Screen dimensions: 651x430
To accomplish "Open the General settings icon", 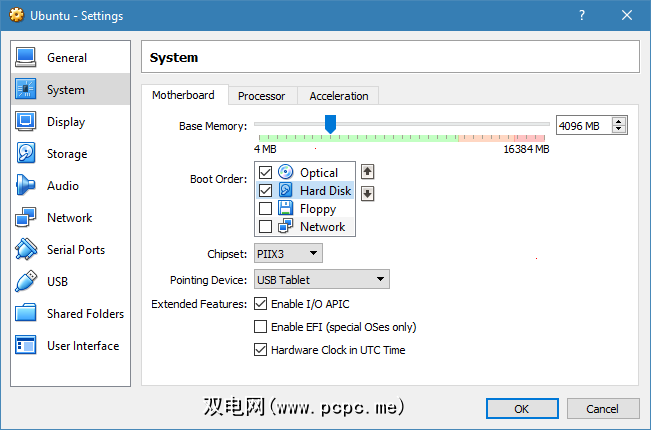I will (26, 57).
